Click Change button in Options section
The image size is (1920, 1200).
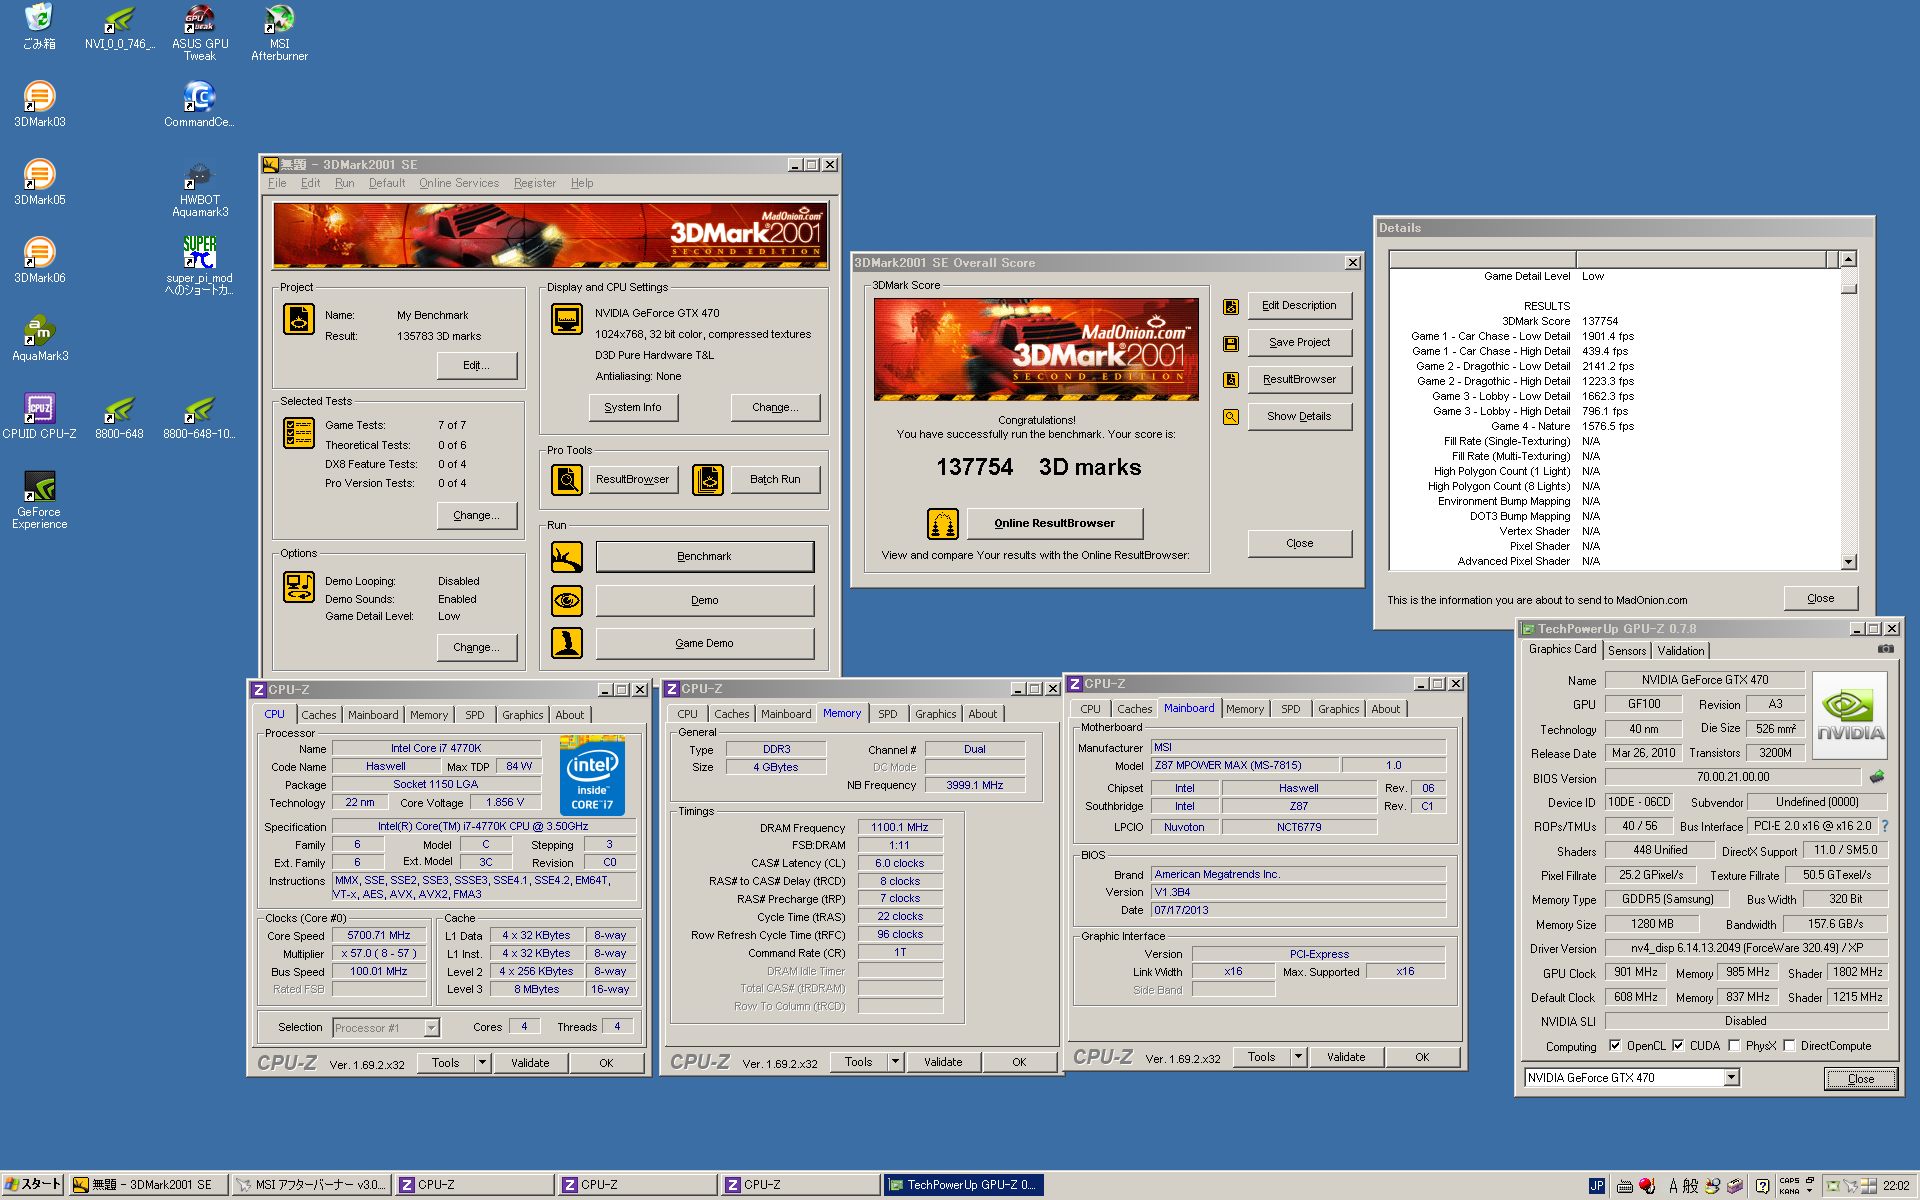tap(476, 647)
